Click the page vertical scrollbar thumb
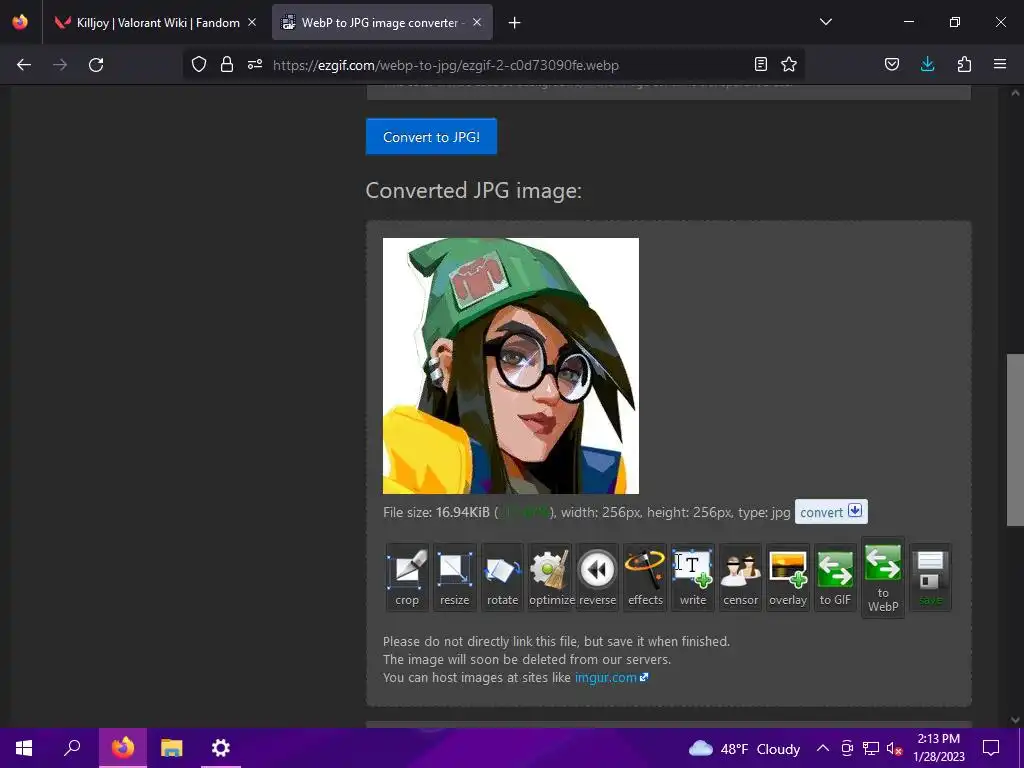 (x=1015, y=440)
